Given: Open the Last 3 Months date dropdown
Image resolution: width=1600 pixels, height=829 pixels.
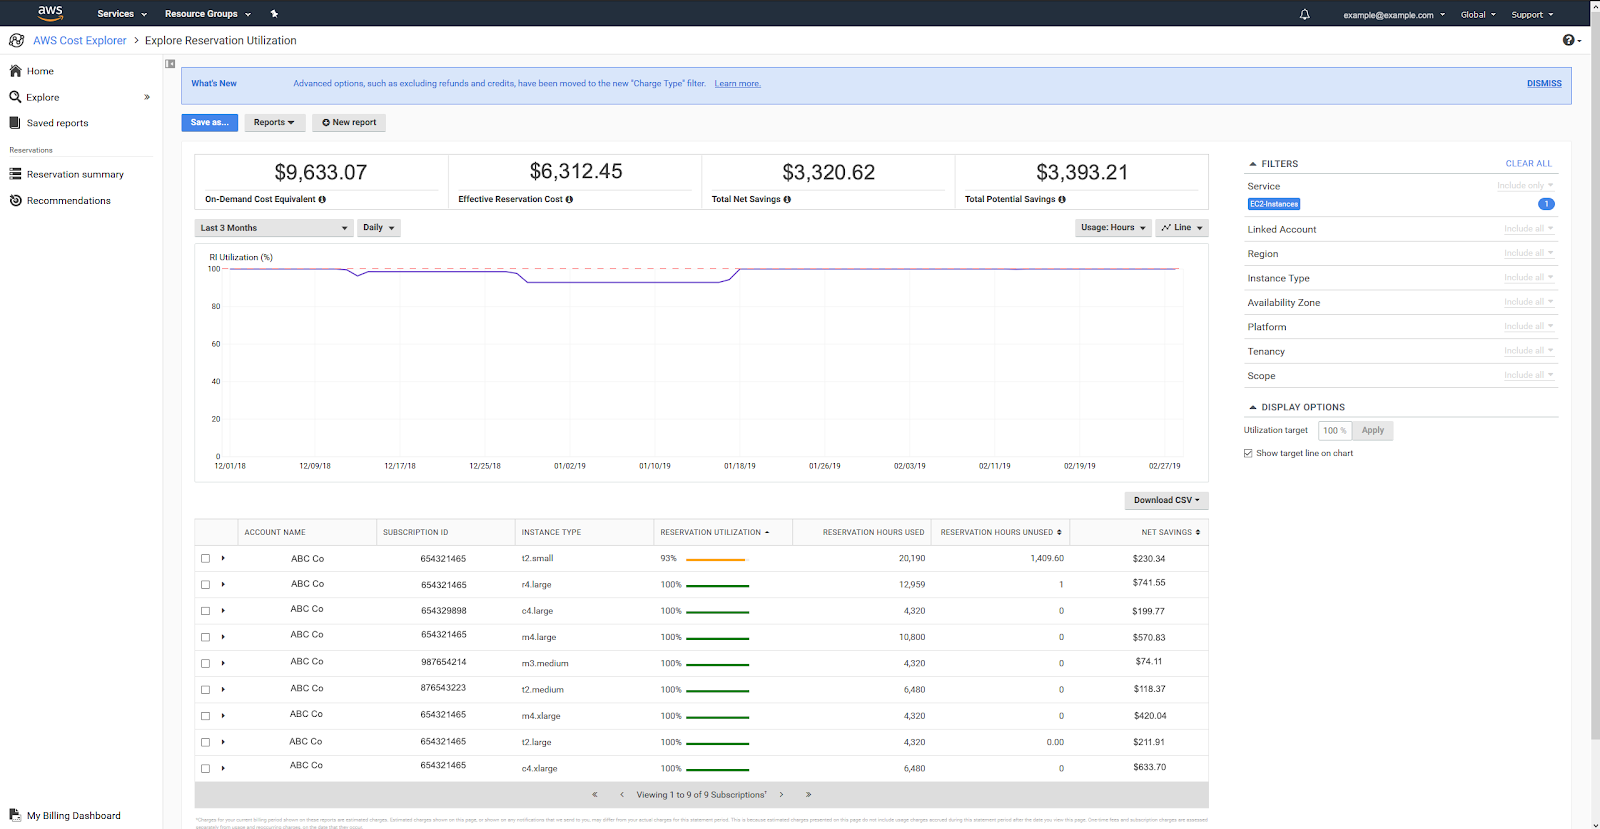Looking at the screenshot, I should coord(274,228).
